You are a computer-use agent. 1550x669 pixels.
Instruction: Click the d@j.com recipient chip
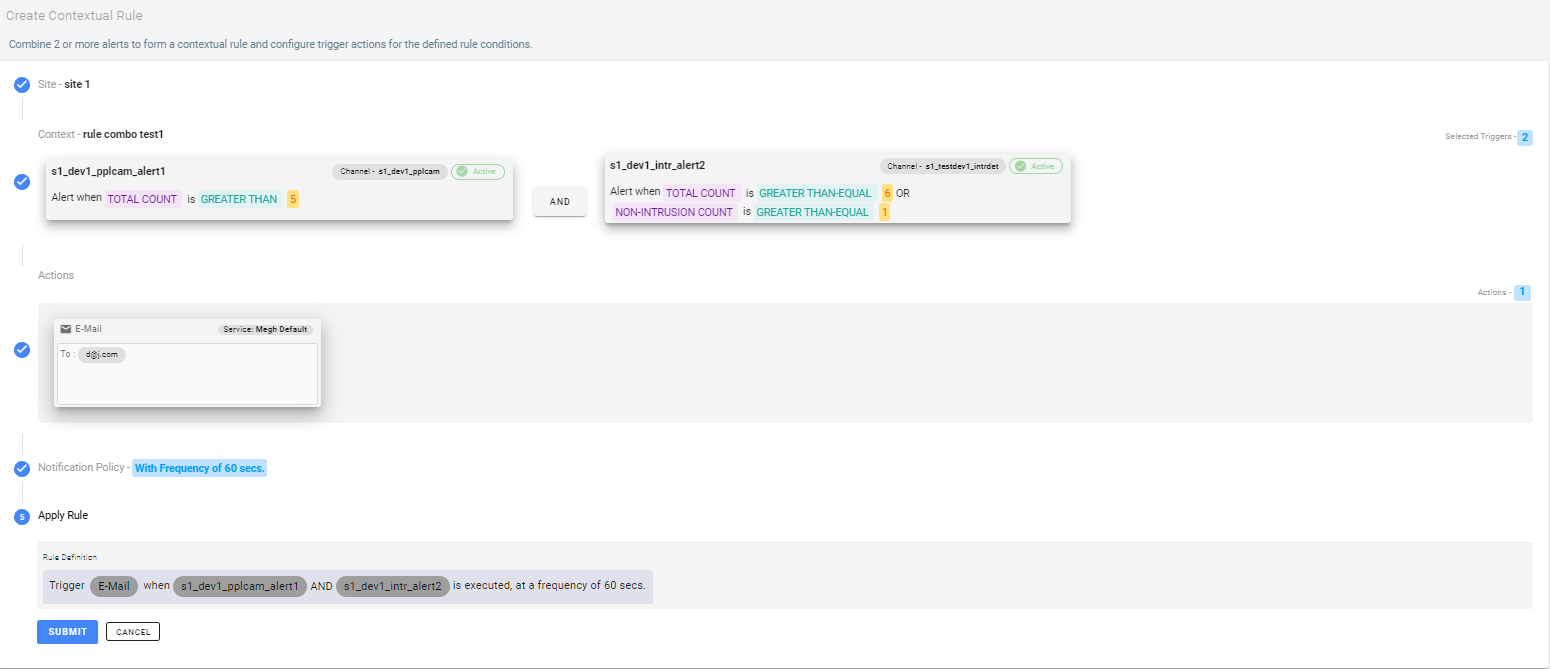(102, 355)
